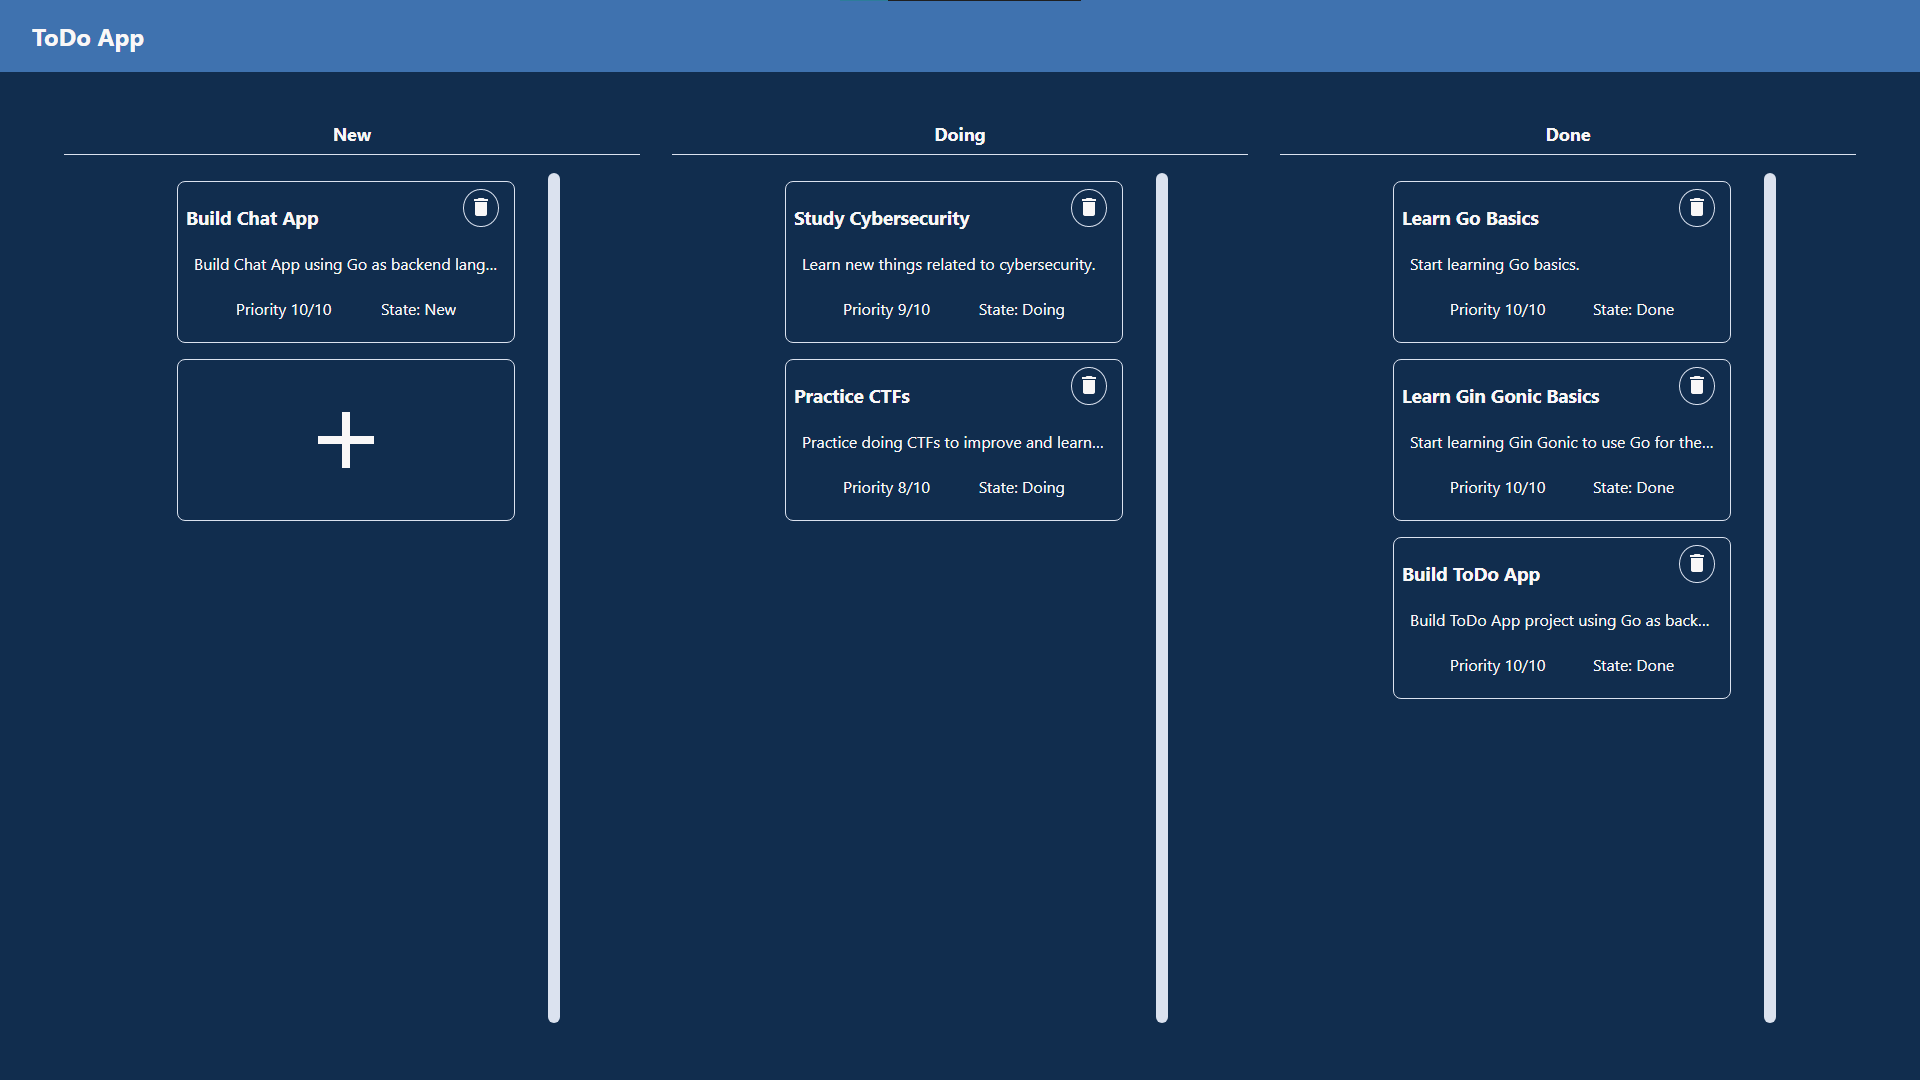Viewport: 1920px width, 1080px height.
Task: Click 'State: Done' on Learn Gin Gonic Basics
Action: (x=1633, y=487)
